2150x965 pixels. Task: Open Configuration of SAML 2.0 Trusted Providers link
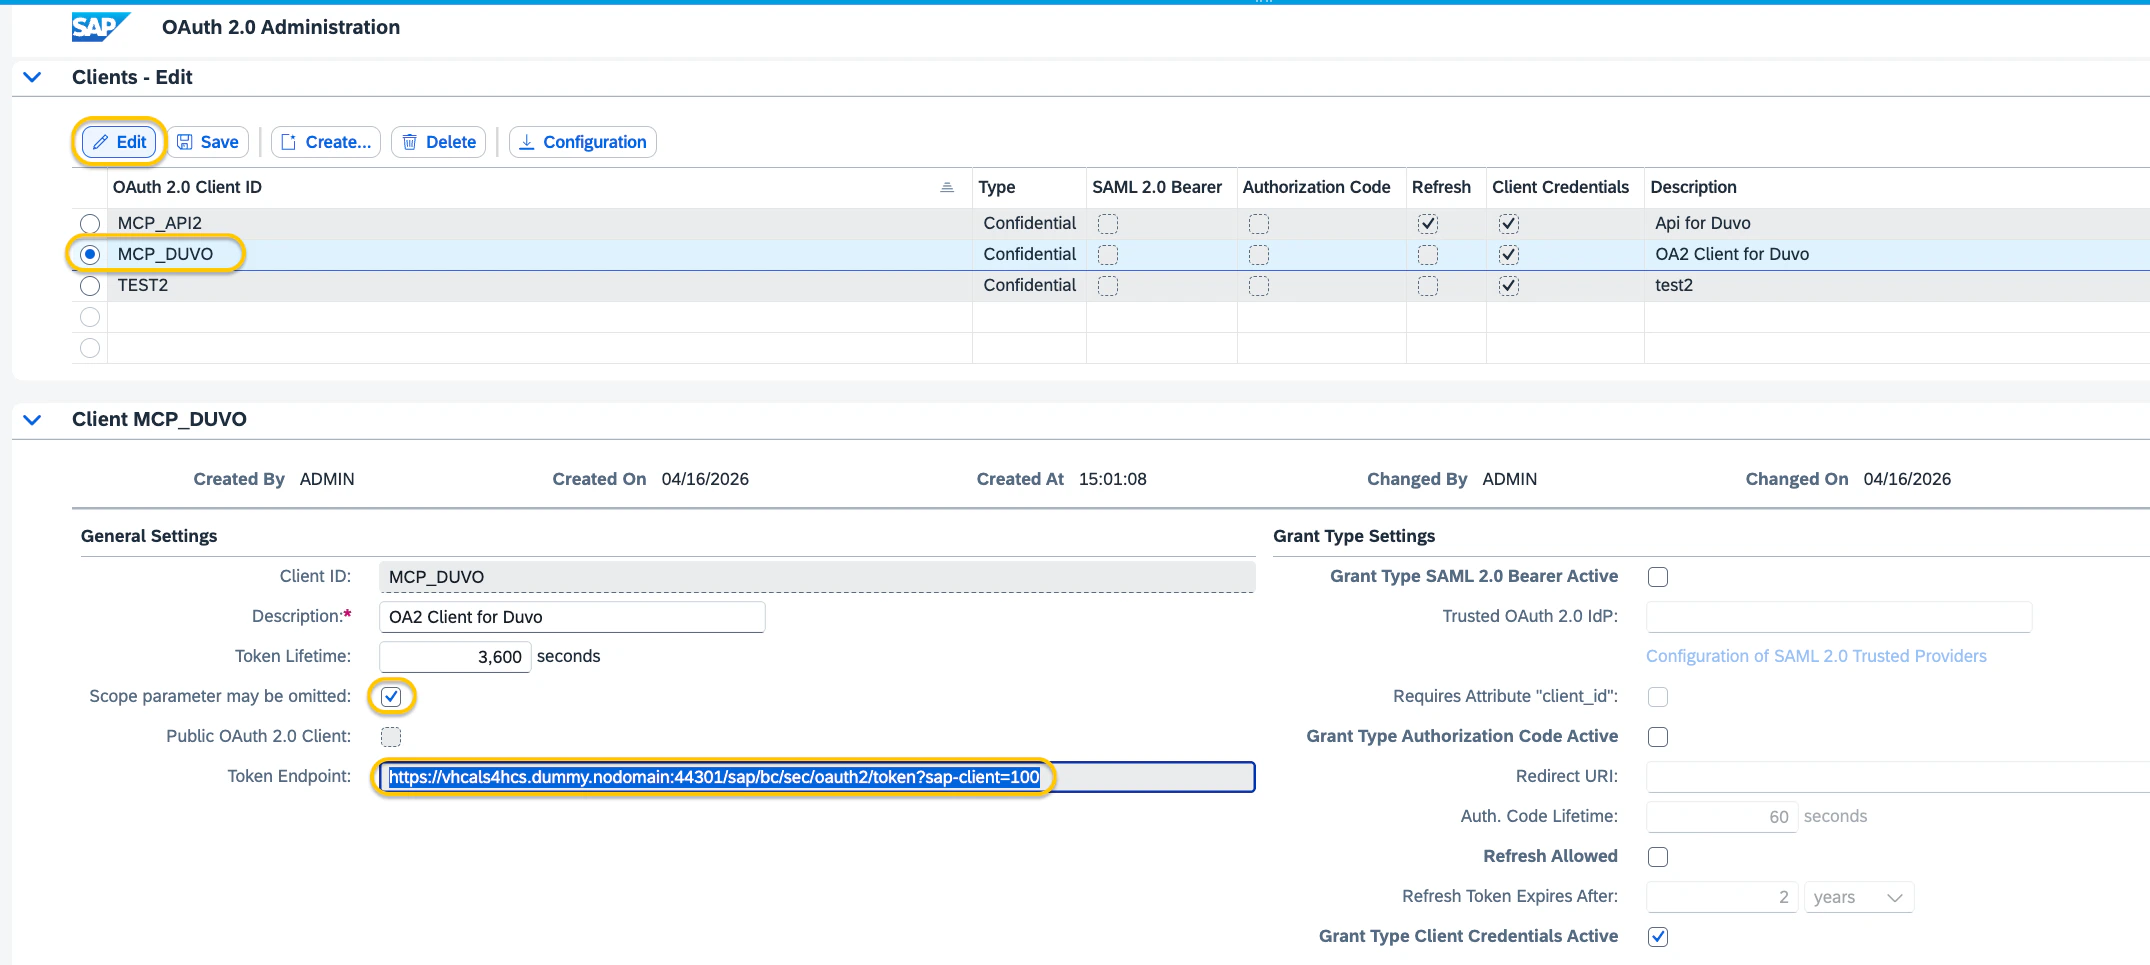tap(1816, 656)
